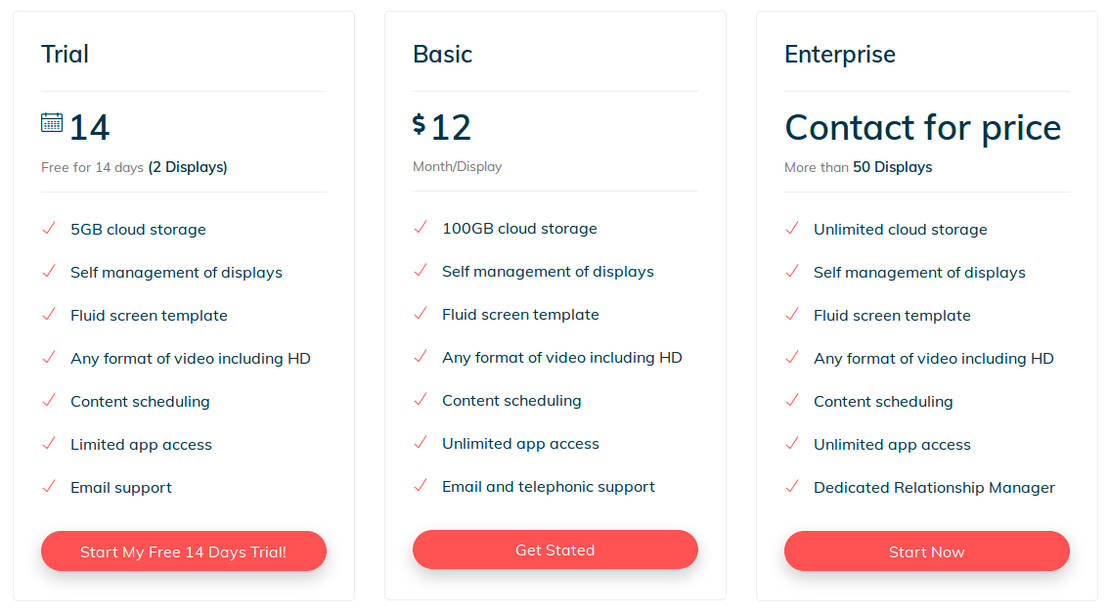The image size is (1108, 612).
Task: Click the 50 Displays bold text
Action: pos(892,167)
